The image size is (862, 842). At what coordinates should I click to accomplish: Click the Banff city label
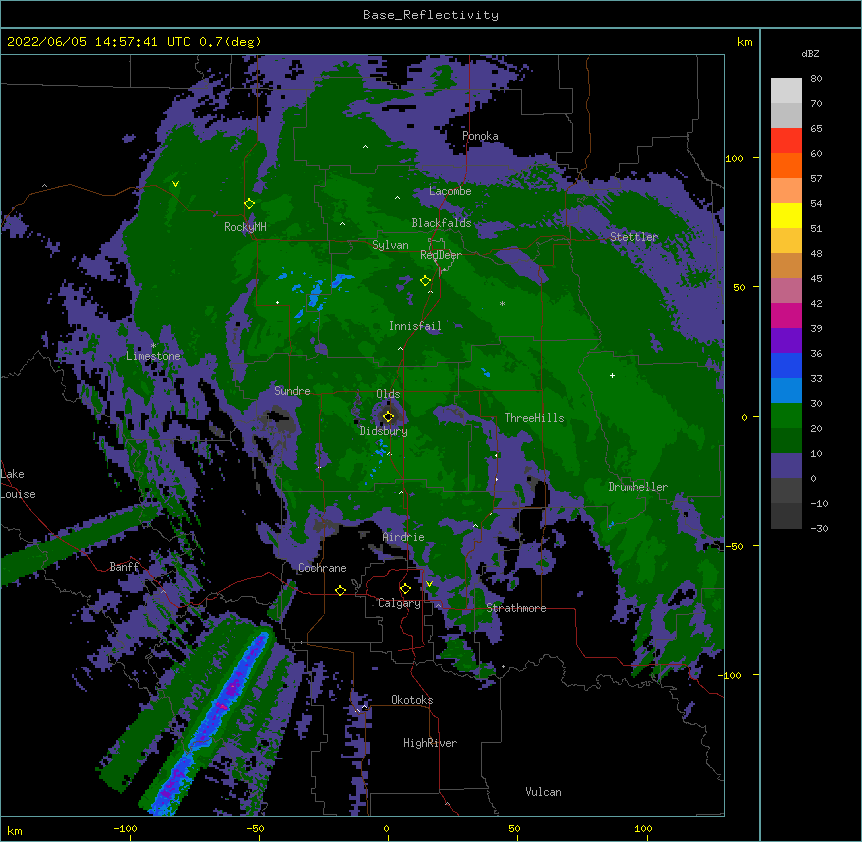click(125, 567)
